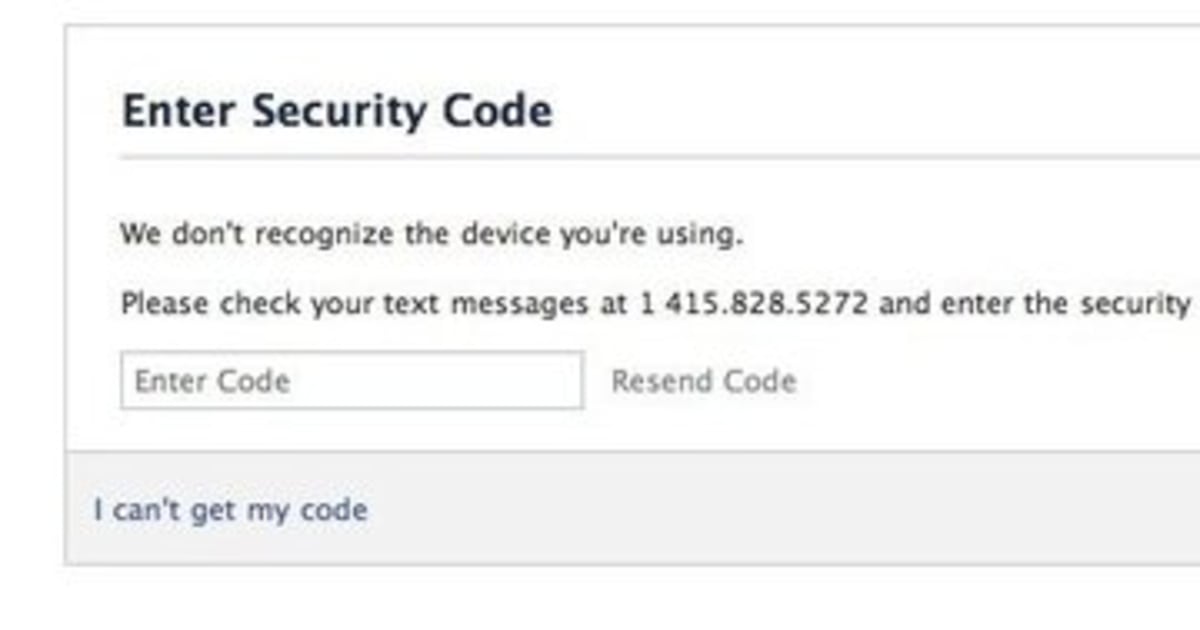The image size is (1200, 630).
Task: Click the Enter Code input field
Action: pos(351,380)
